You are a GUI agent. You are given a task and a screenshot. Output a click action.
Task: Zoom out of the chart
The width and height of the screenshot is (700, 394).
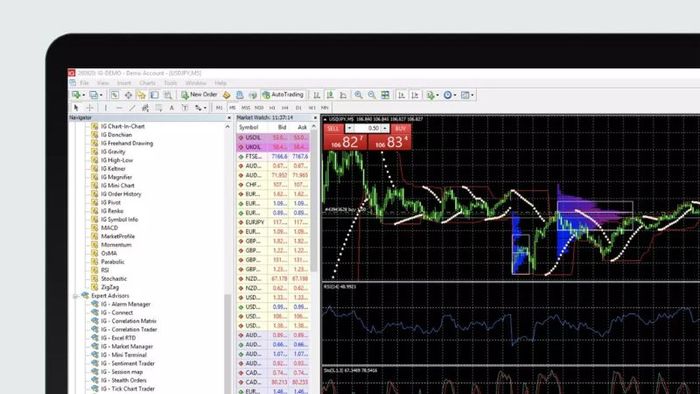coord(371,95)
